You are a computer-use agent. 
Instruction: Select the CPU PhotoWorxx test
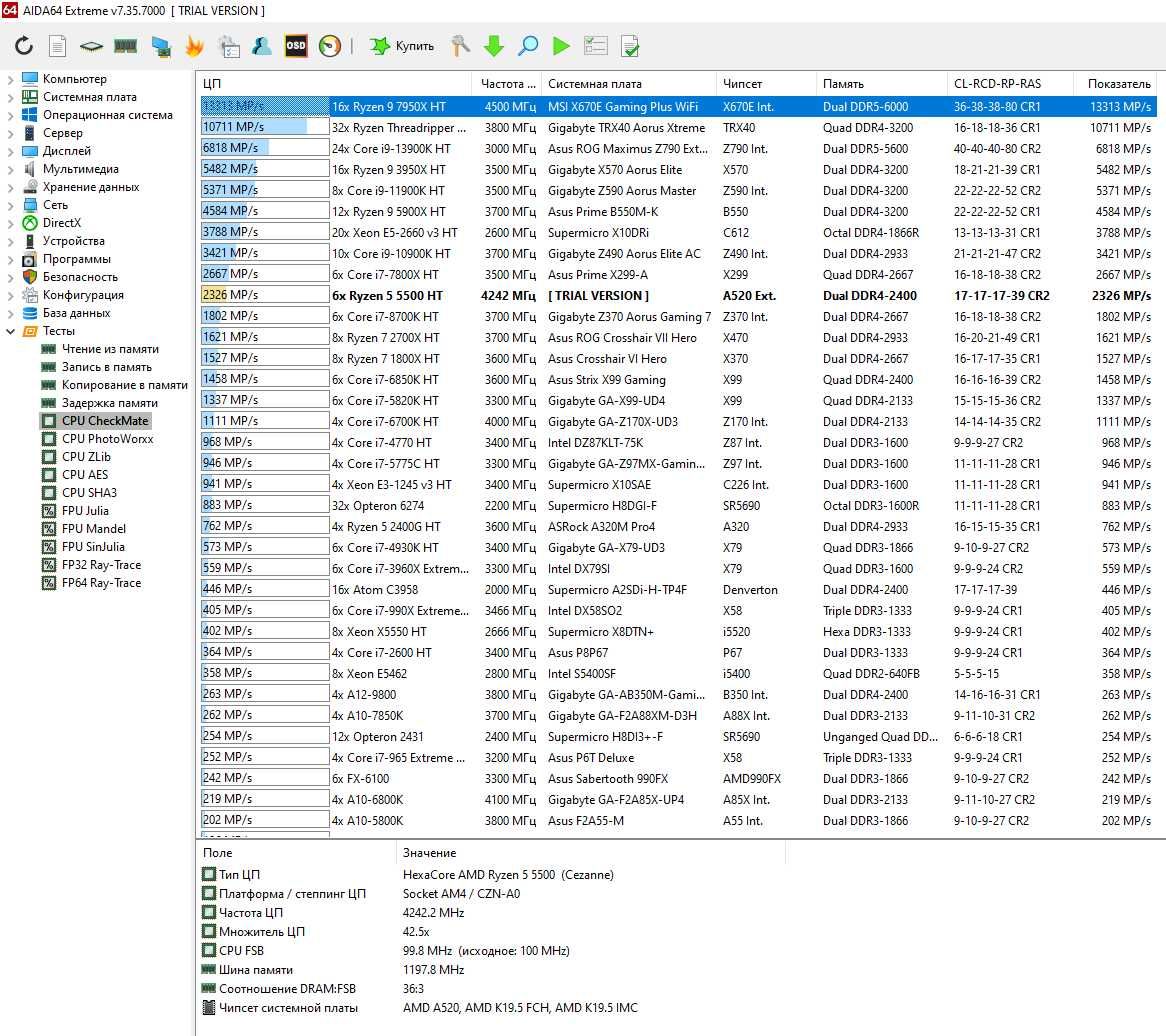pos(107,439)
